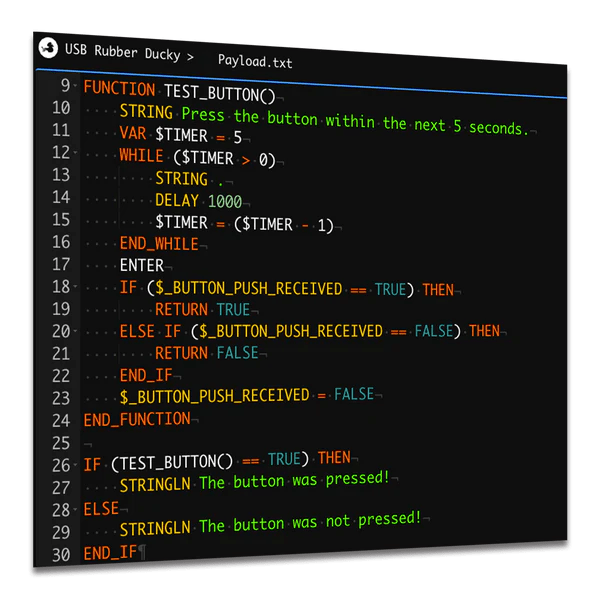
Task: Click the TRUE value on line 26
Action: [284, 459]
